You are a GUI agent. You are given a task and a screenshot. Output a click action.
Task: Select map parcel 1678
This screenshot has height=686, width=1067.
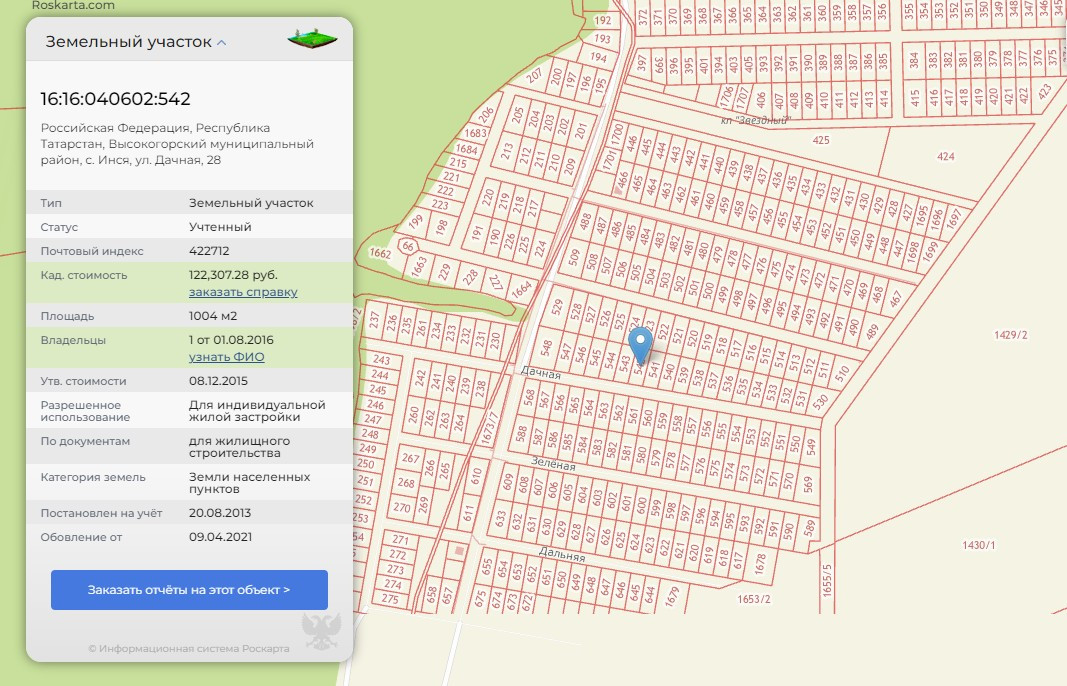[761, 563]
